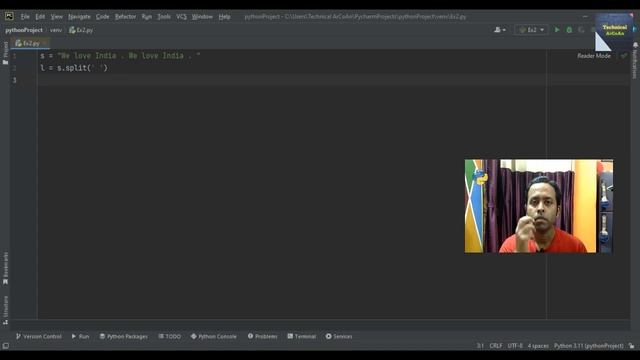
Task: Click line number 1 in gutter
Action: click(14, 56)
